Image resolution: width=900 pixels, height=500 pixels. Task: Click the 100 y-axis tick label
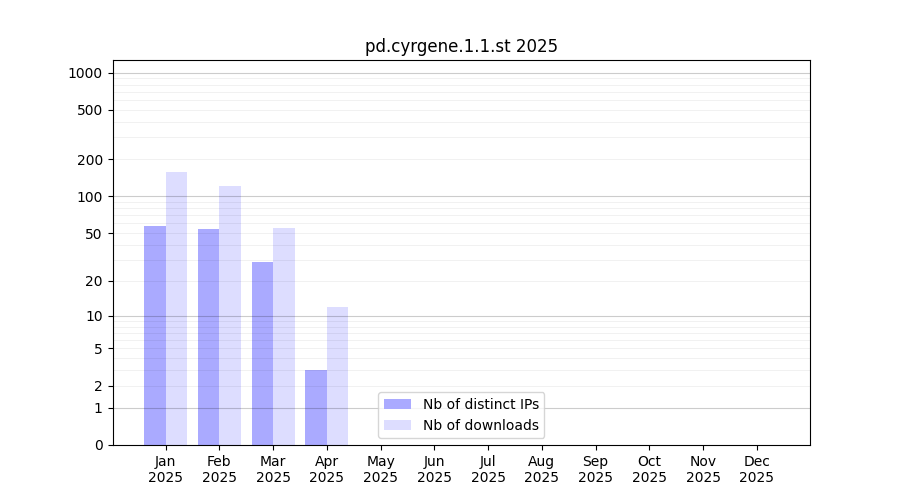[89, 197]
